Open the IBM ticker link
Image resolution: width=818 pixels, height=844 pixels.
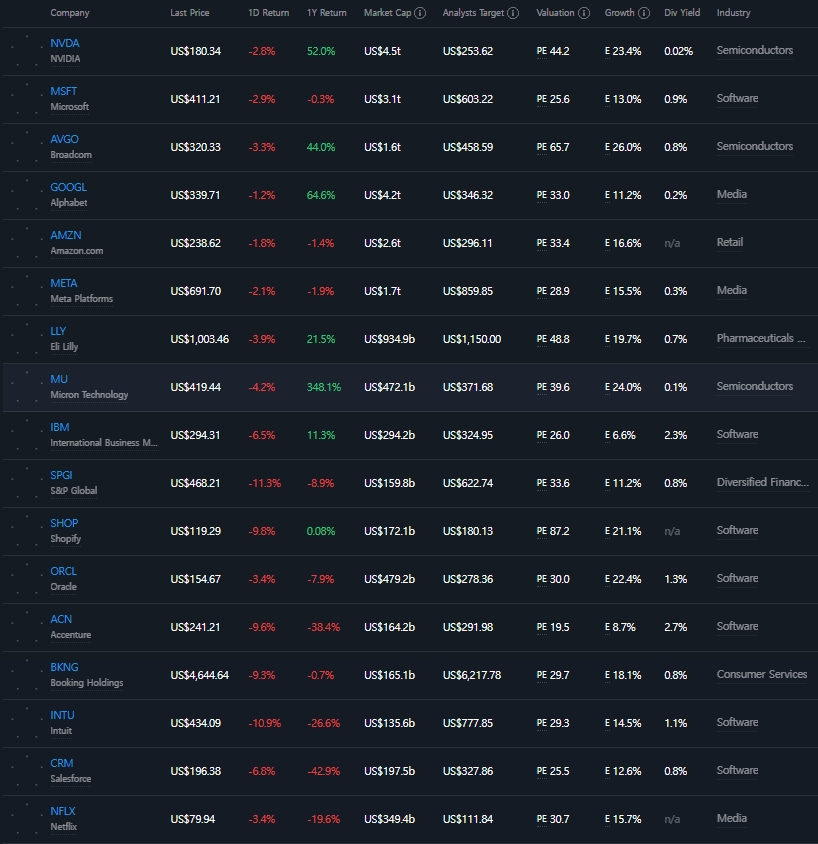(60, 427)
